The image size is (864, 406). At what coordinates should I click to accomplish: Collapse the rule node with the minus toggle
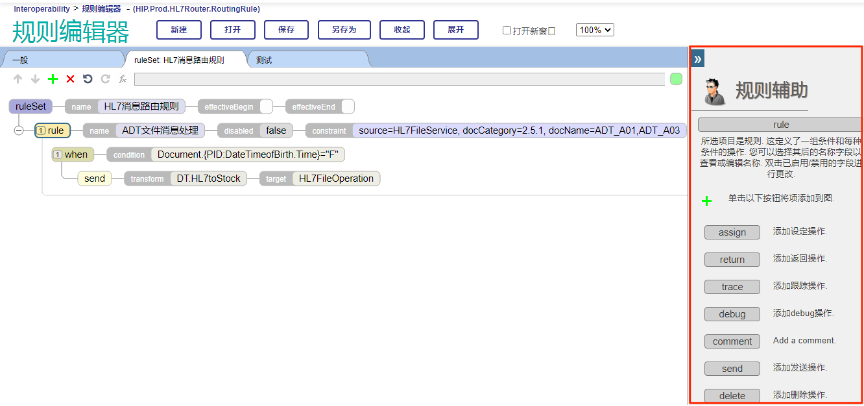19,130
